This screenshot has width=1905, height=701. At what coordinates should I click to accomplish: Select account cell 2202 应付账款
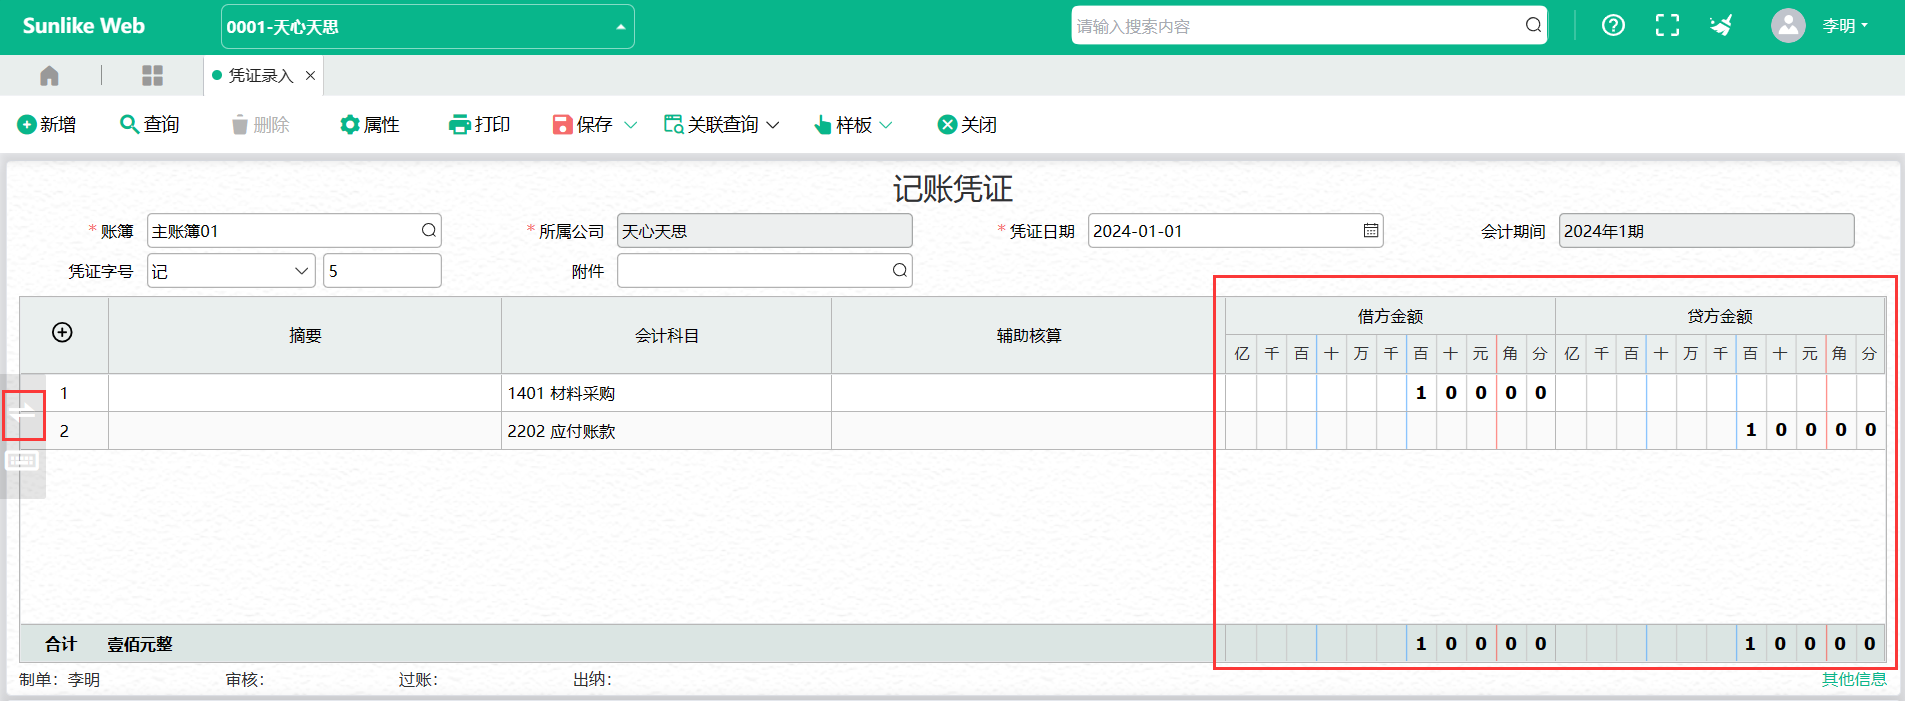pyautogui.click(x=666, y=431)
